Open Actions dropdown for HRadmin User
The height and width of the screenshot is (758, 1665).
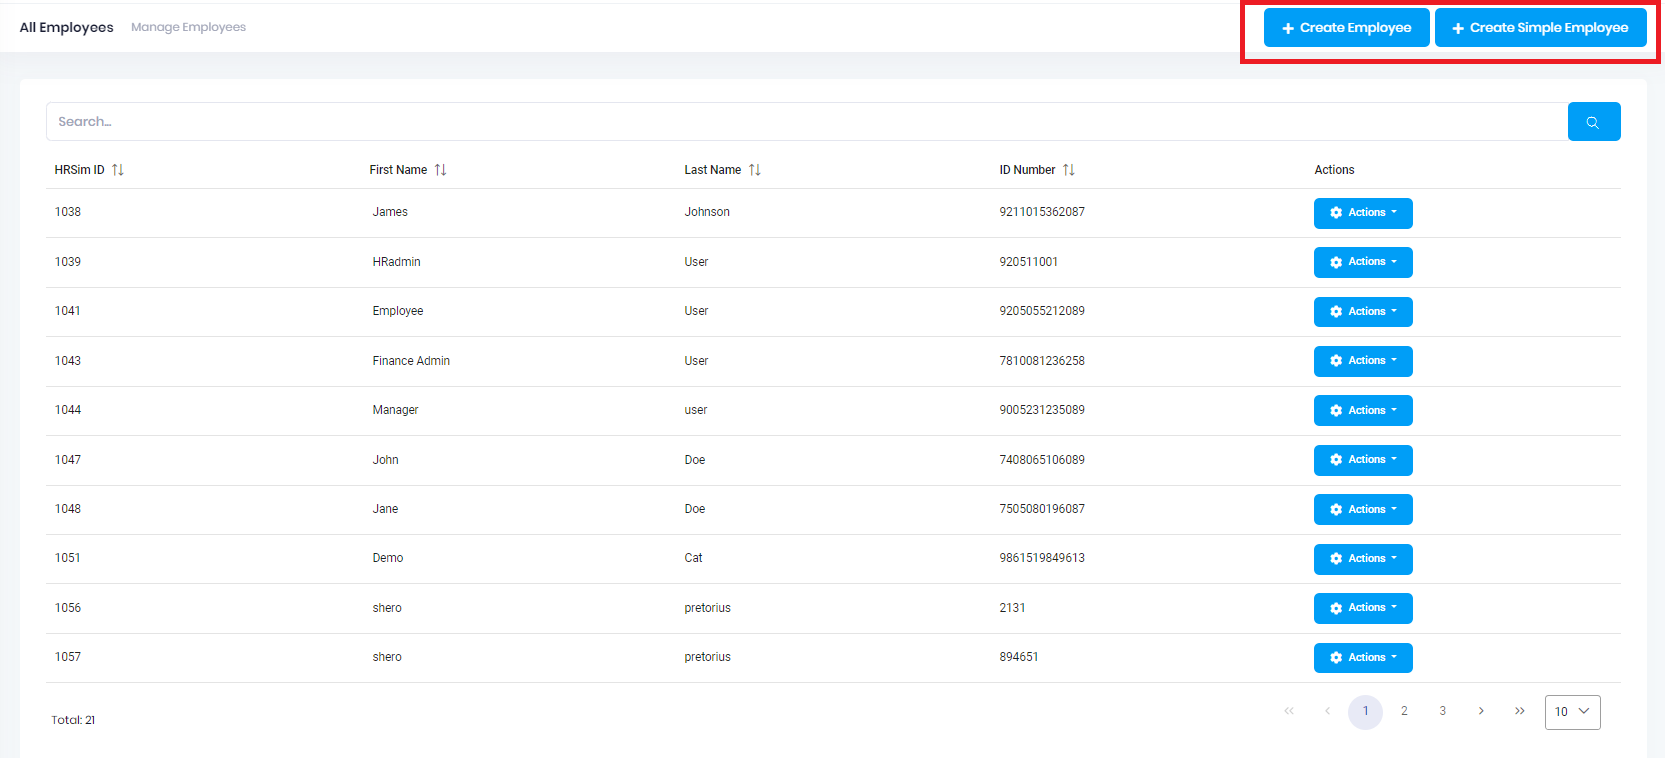[1363, 262]
